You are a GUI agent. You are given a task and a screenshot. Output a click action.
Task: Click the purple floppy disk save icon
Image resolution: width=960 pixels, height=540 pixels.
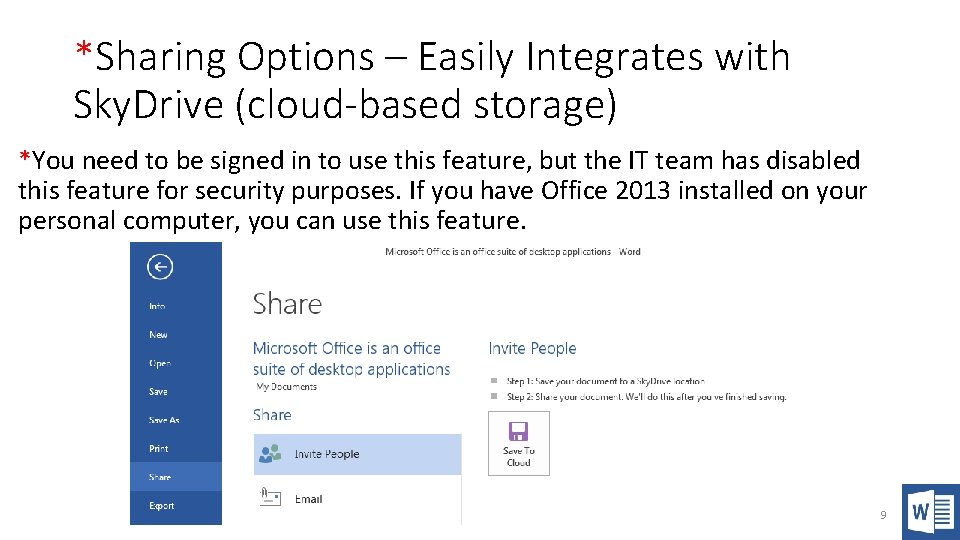tap(518, 432)
